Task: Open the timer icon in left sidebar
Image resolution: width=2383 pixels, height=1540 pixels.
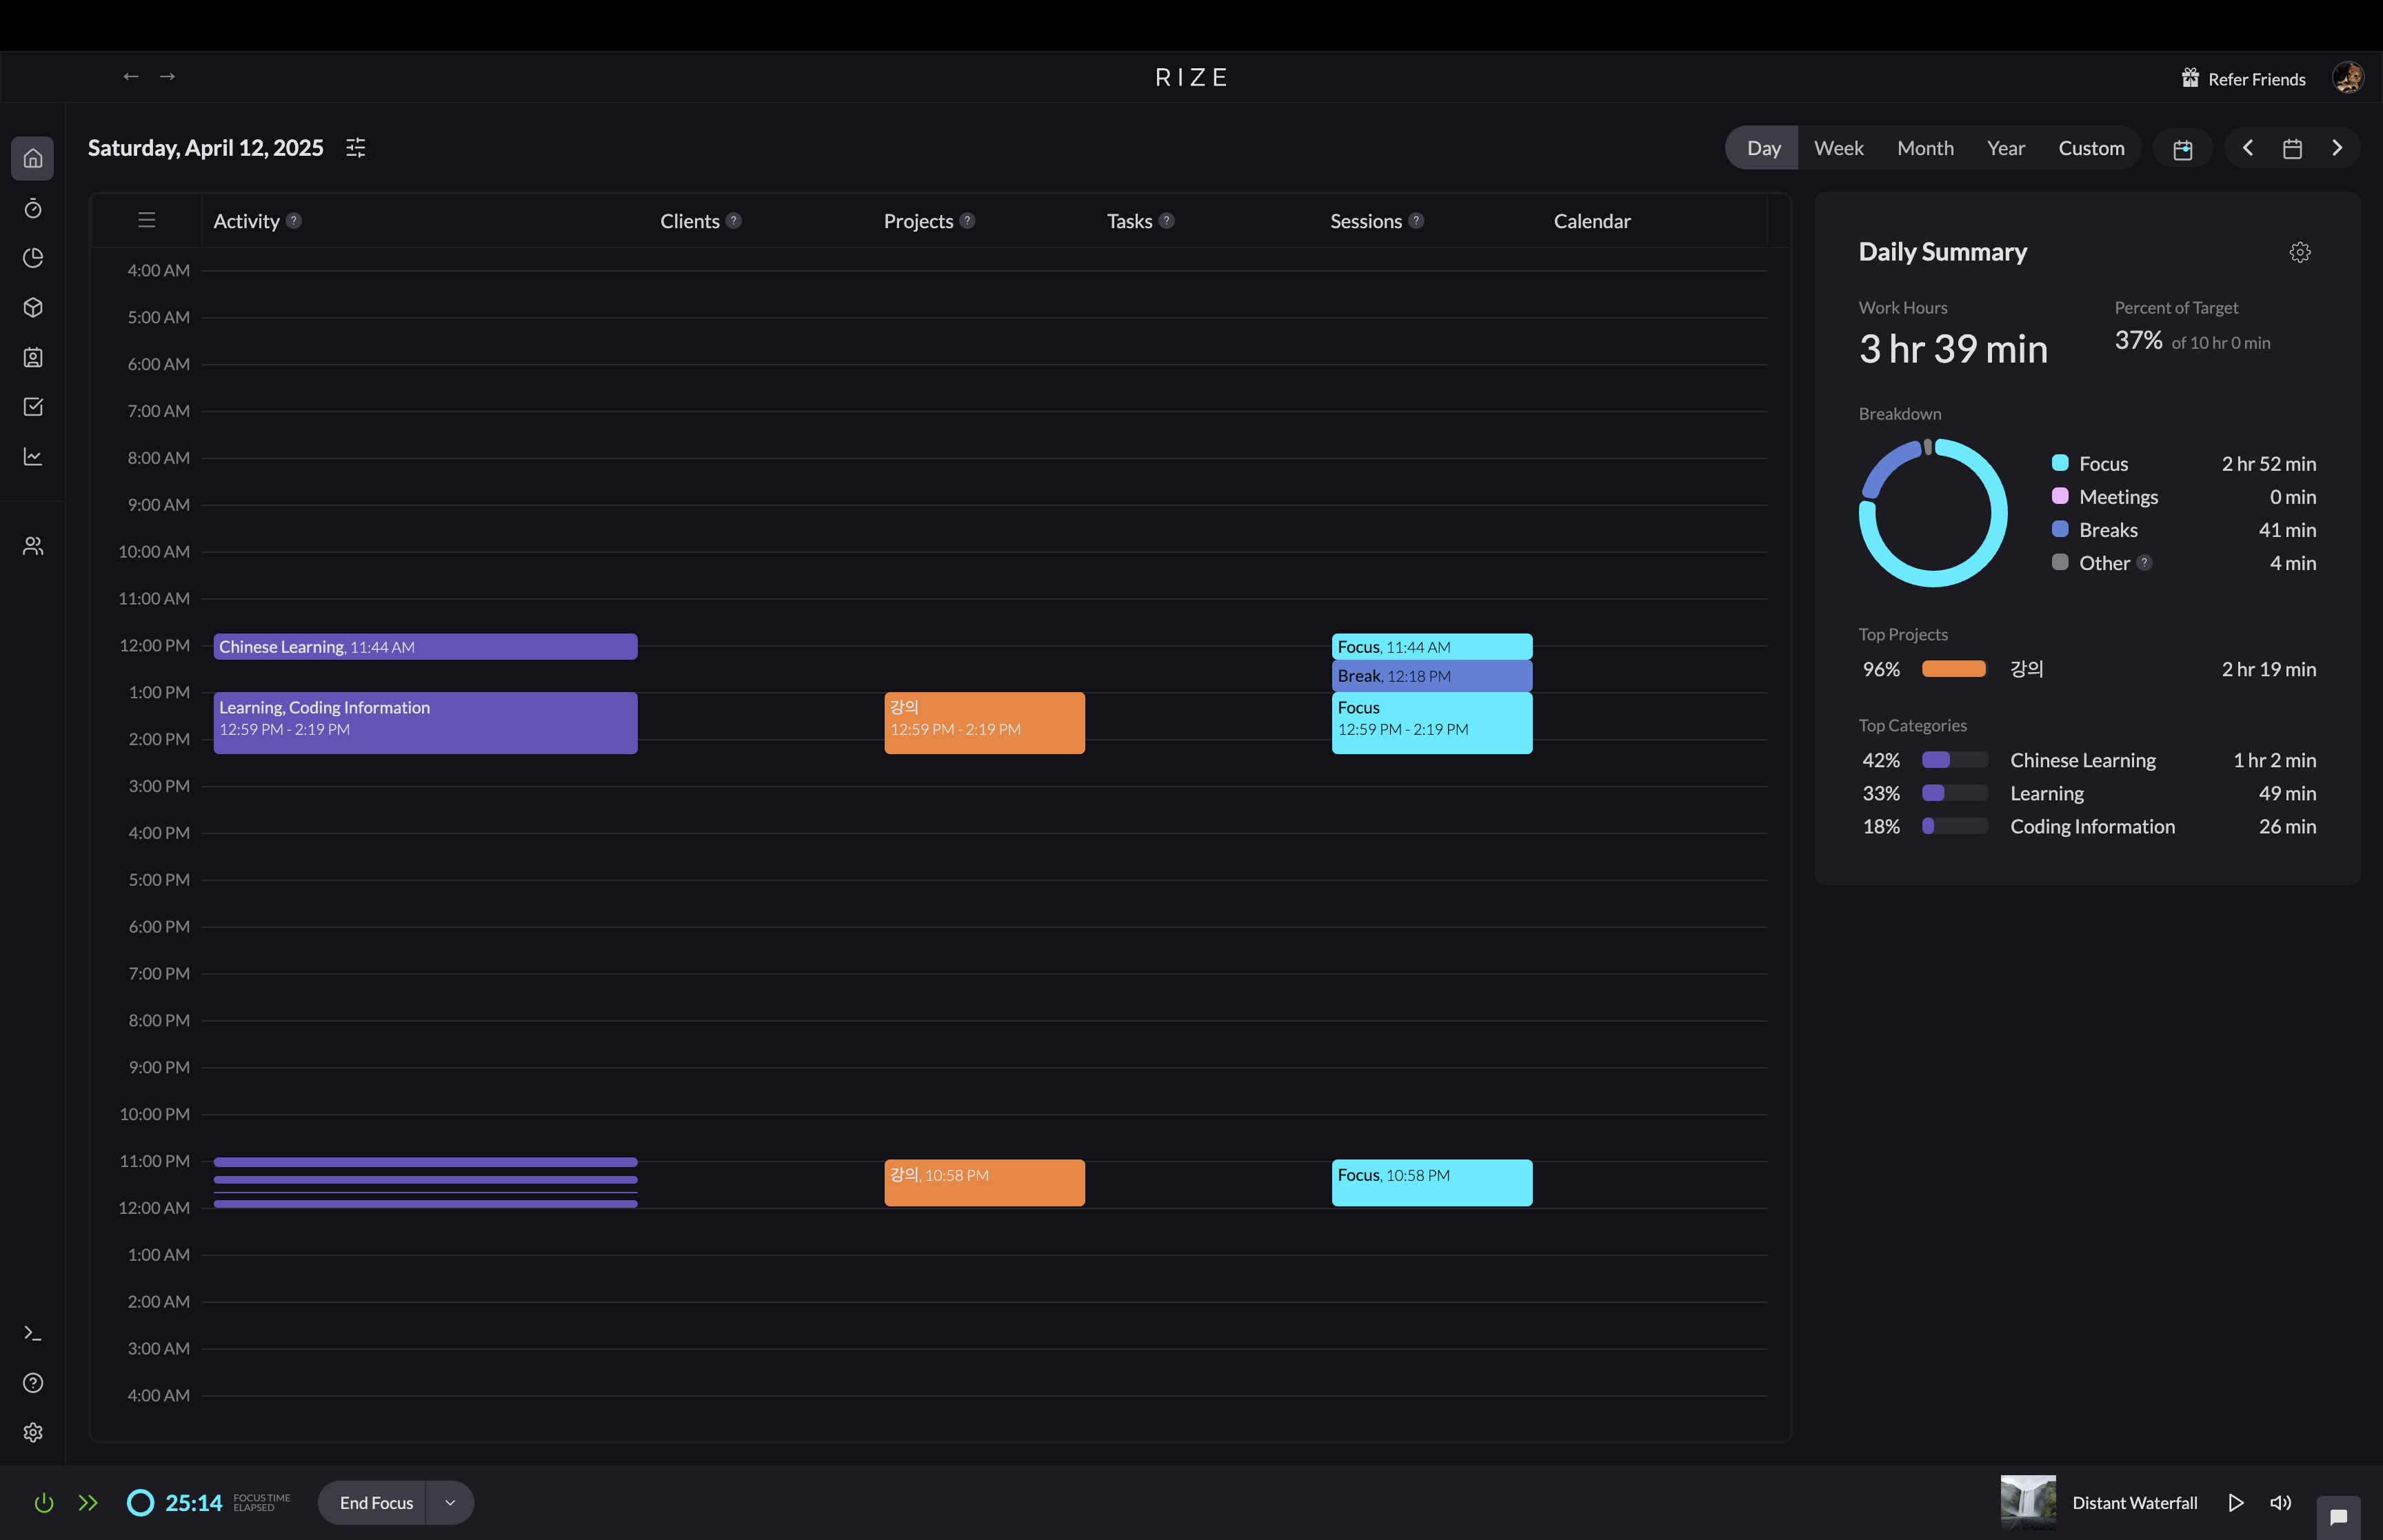Action: pos(33,208)
